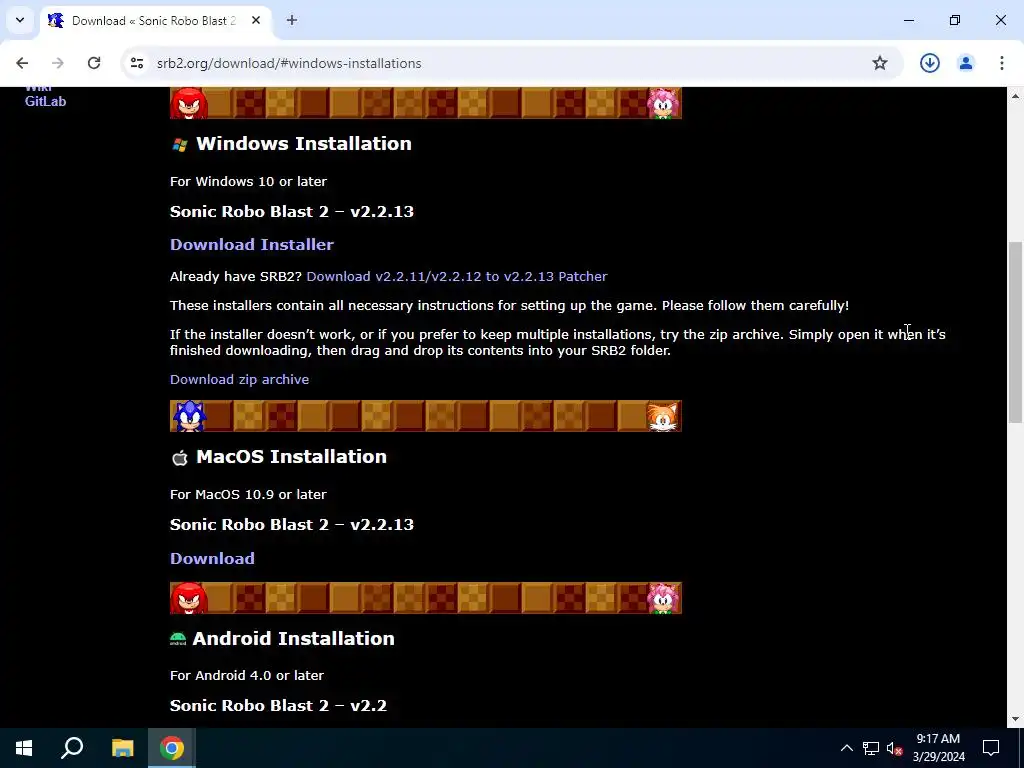Click the page vertical scrollbar thumb
The height and width of the screenshot is (768, 1024).
point(1015,332)
